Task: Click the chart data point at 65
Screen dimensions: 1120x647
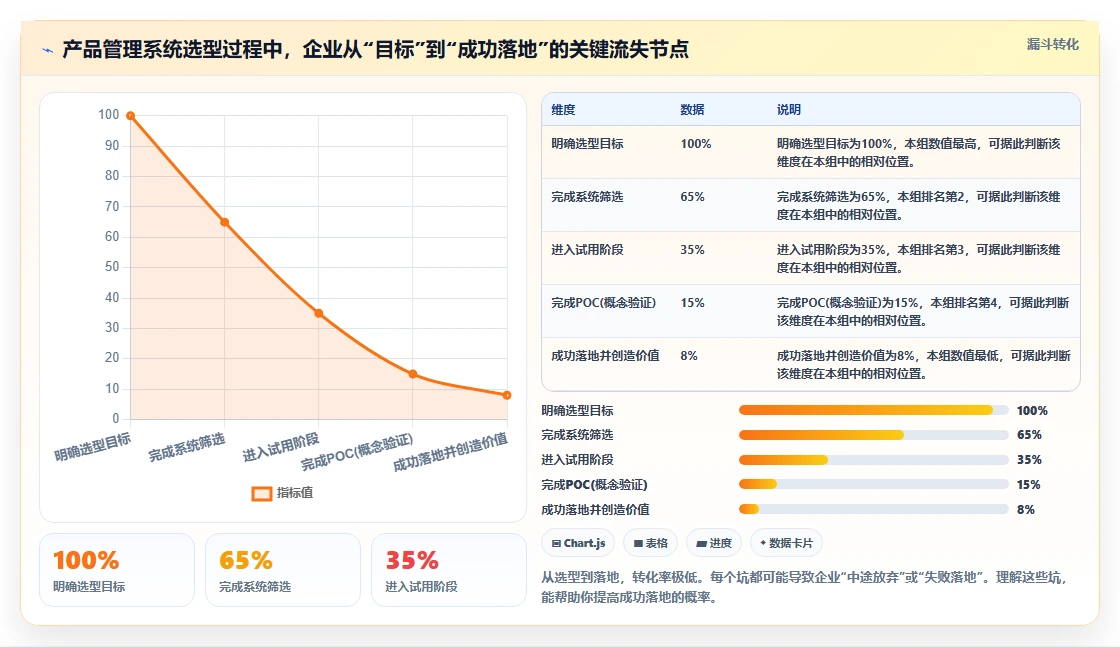Action: 224,222
